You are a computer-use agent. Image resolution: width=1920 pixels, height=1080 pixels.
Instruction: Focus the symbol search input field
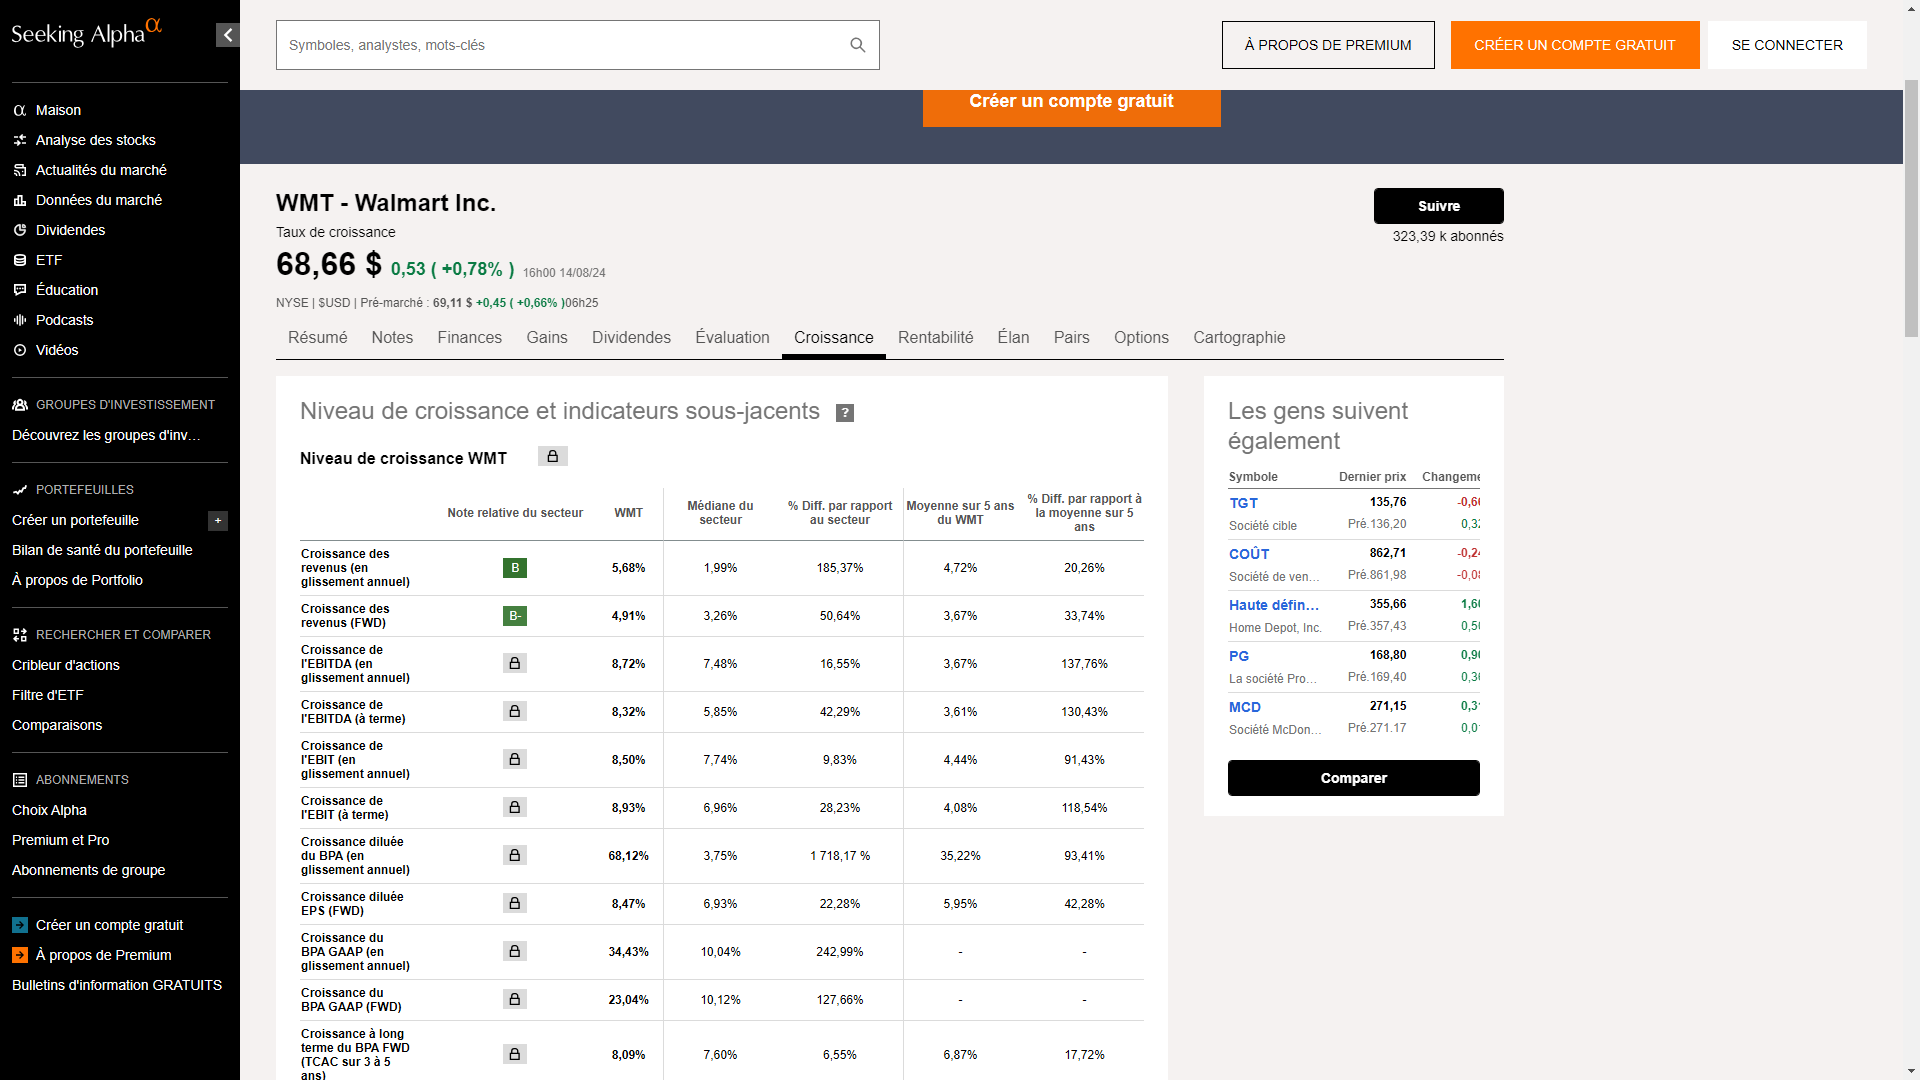(x=560, y=45)
